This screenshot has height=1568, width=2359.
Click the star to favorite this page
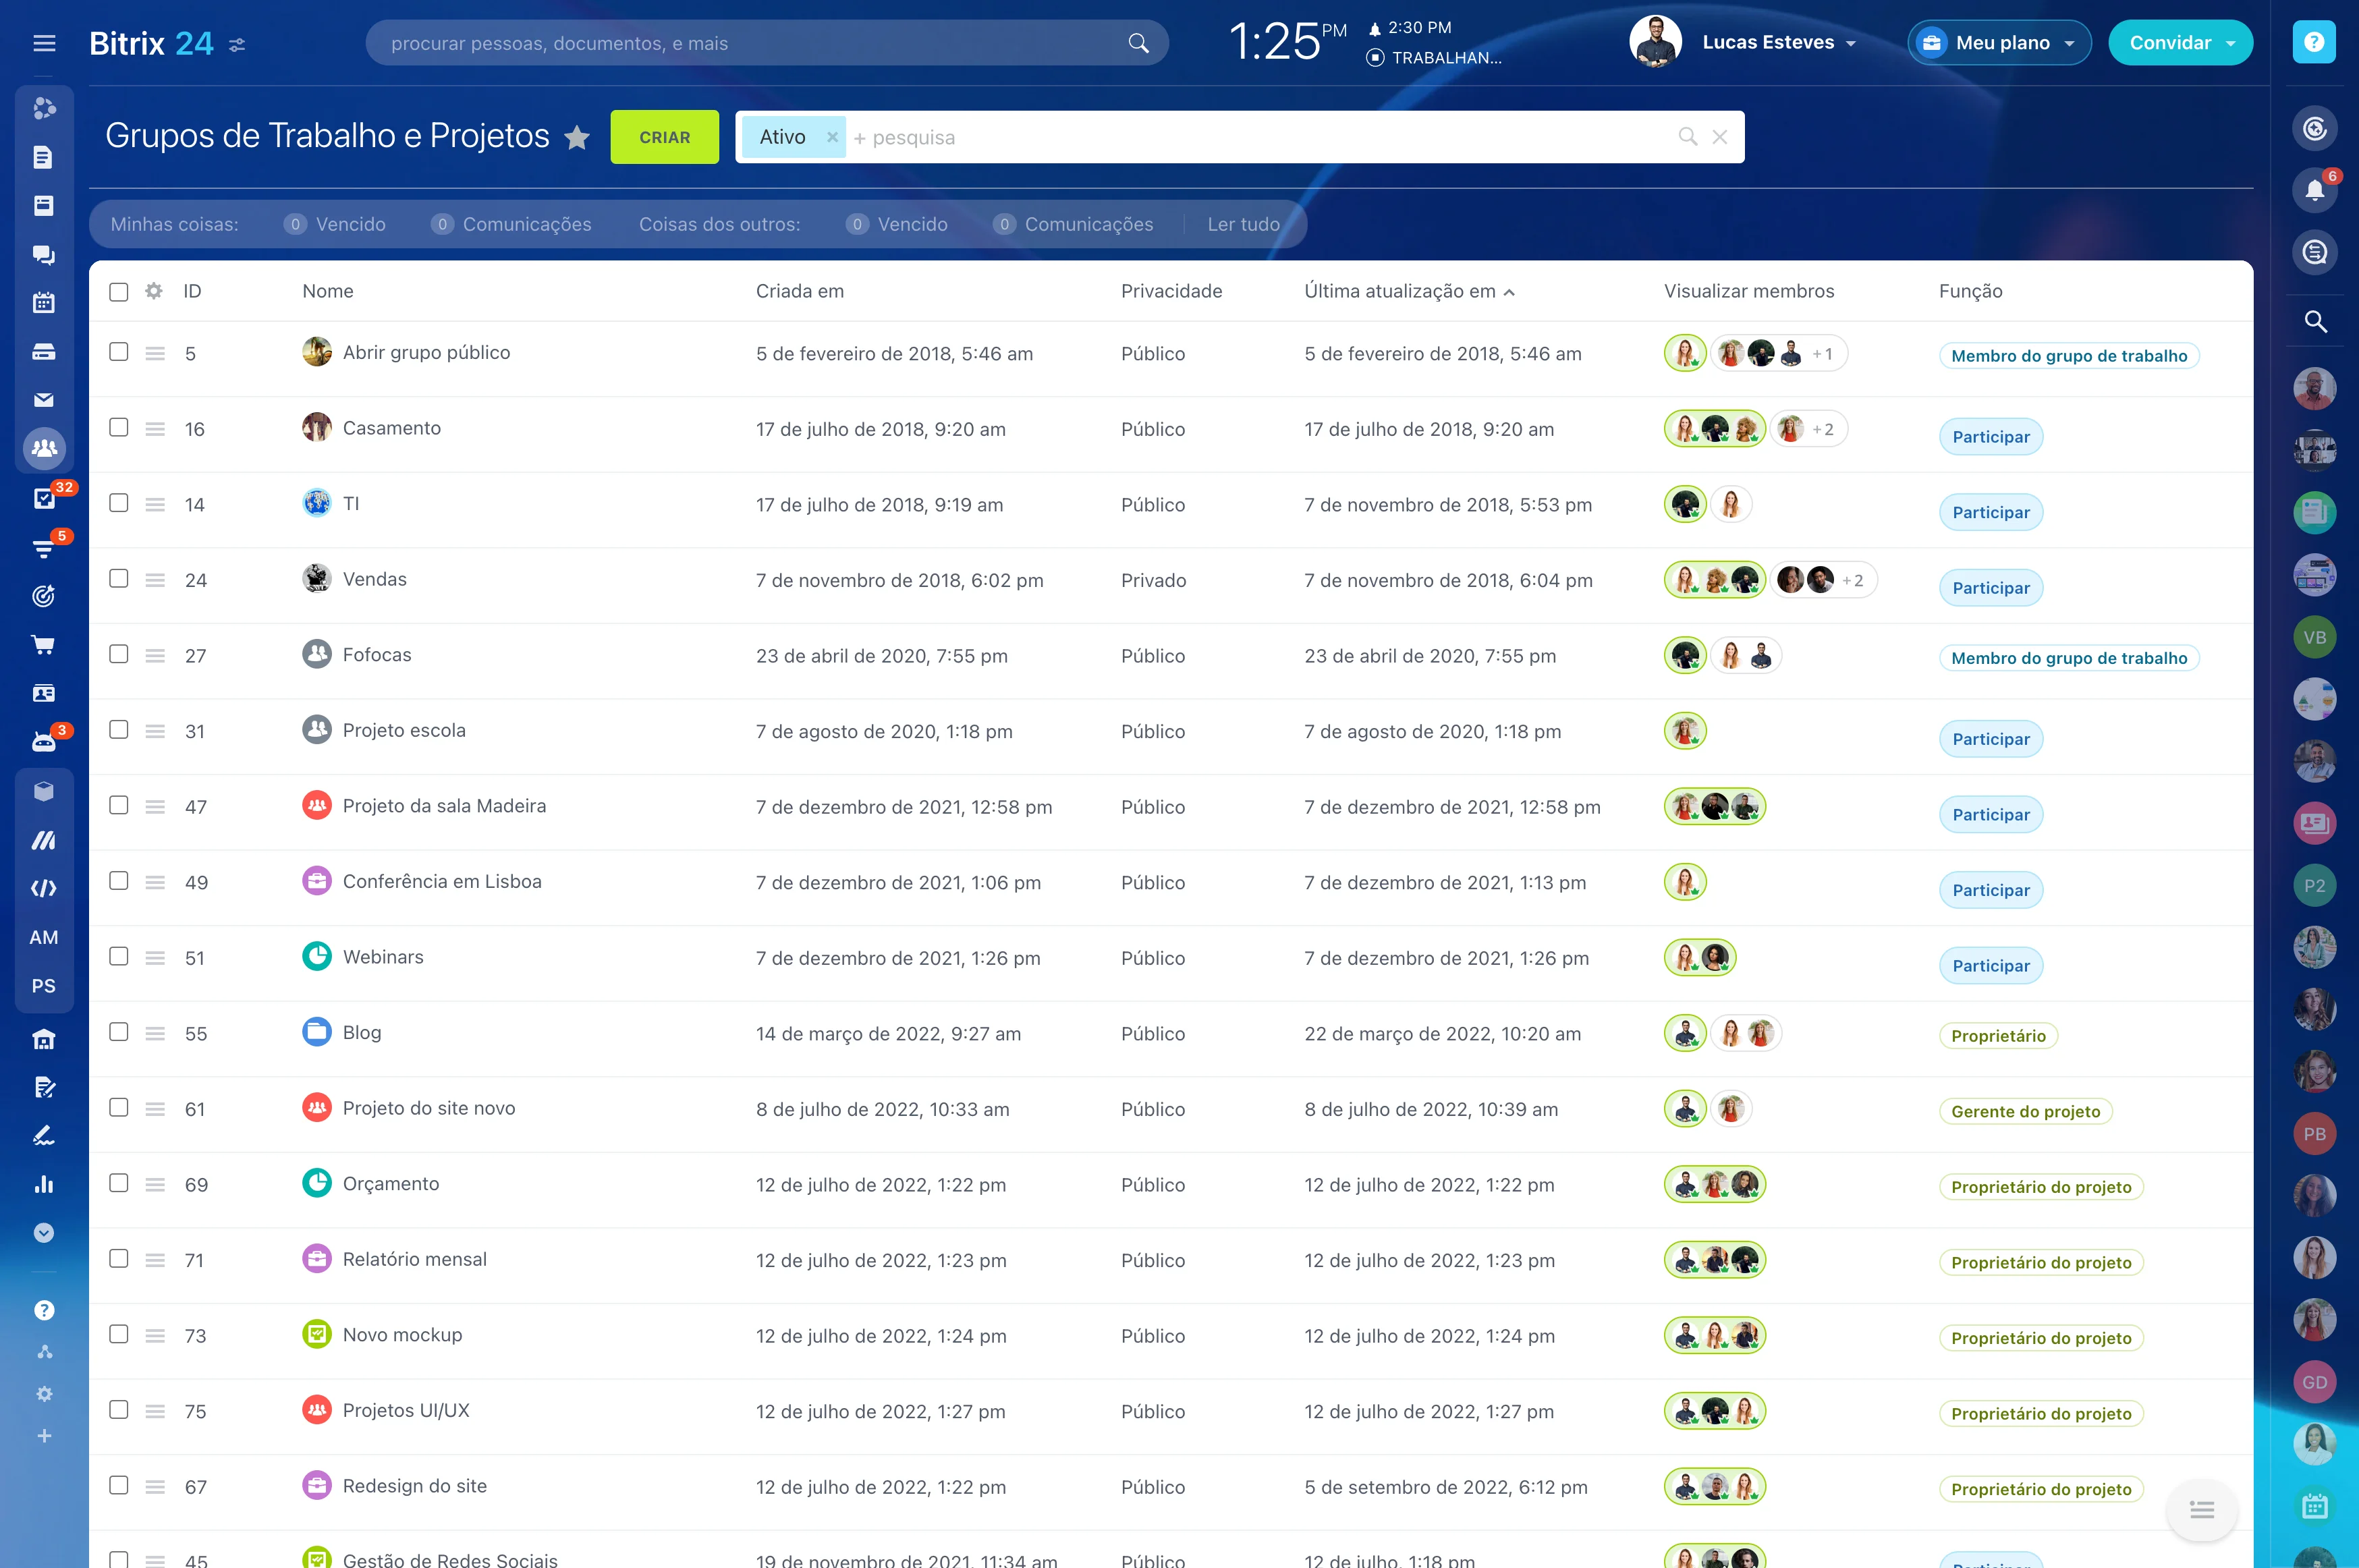(x=577, y=137)
